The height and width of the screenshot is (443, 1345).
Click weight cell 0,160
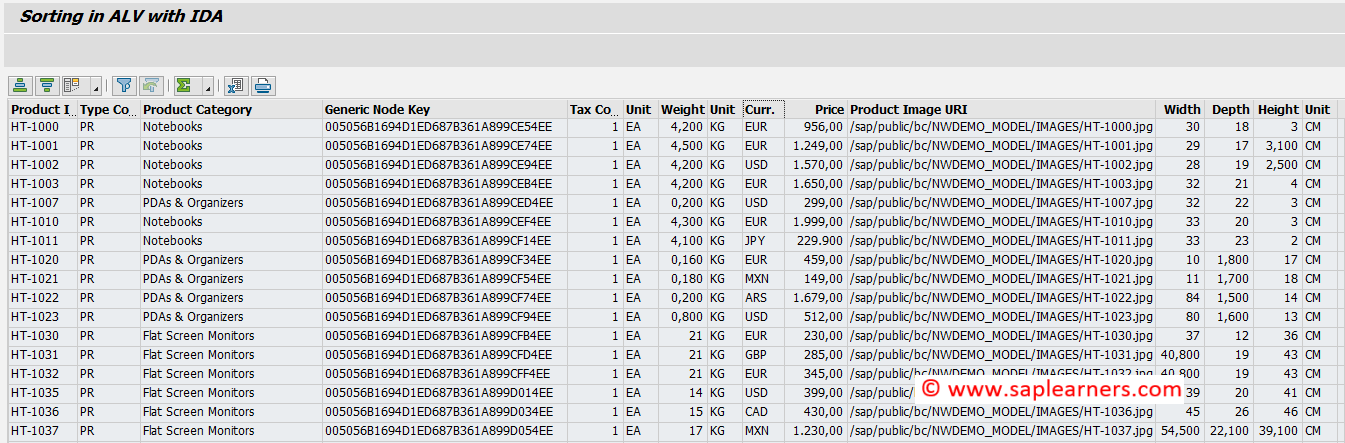pos(682,260)
